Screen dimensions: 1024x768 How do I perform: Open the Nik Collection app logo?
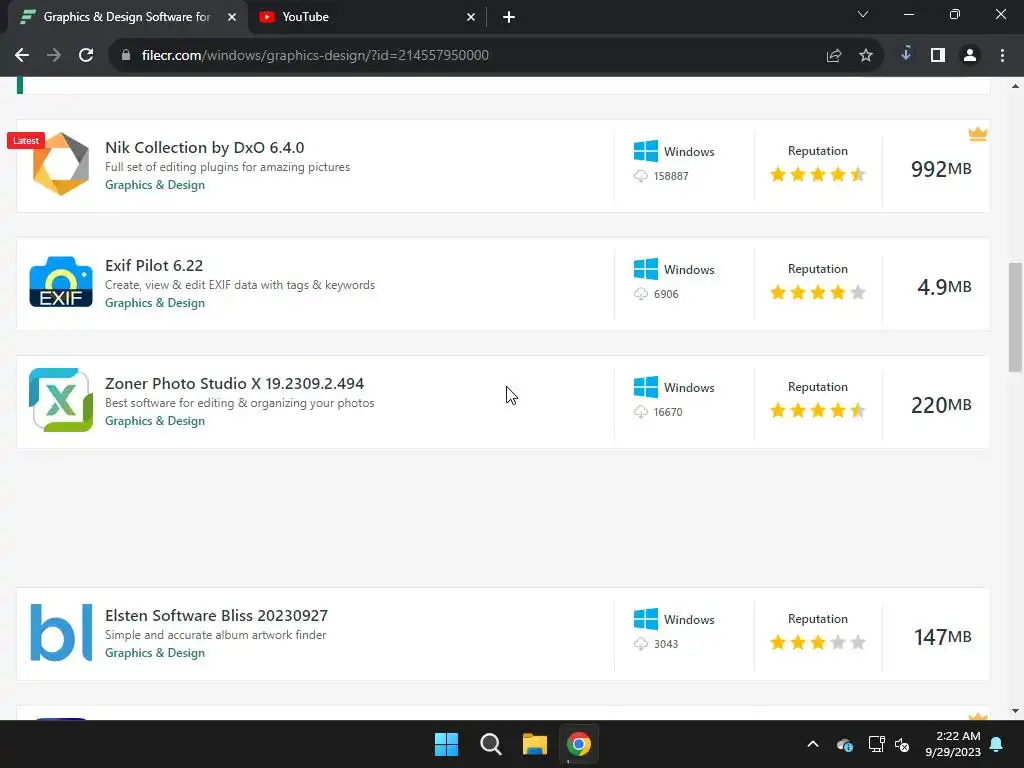coord(61,164)
